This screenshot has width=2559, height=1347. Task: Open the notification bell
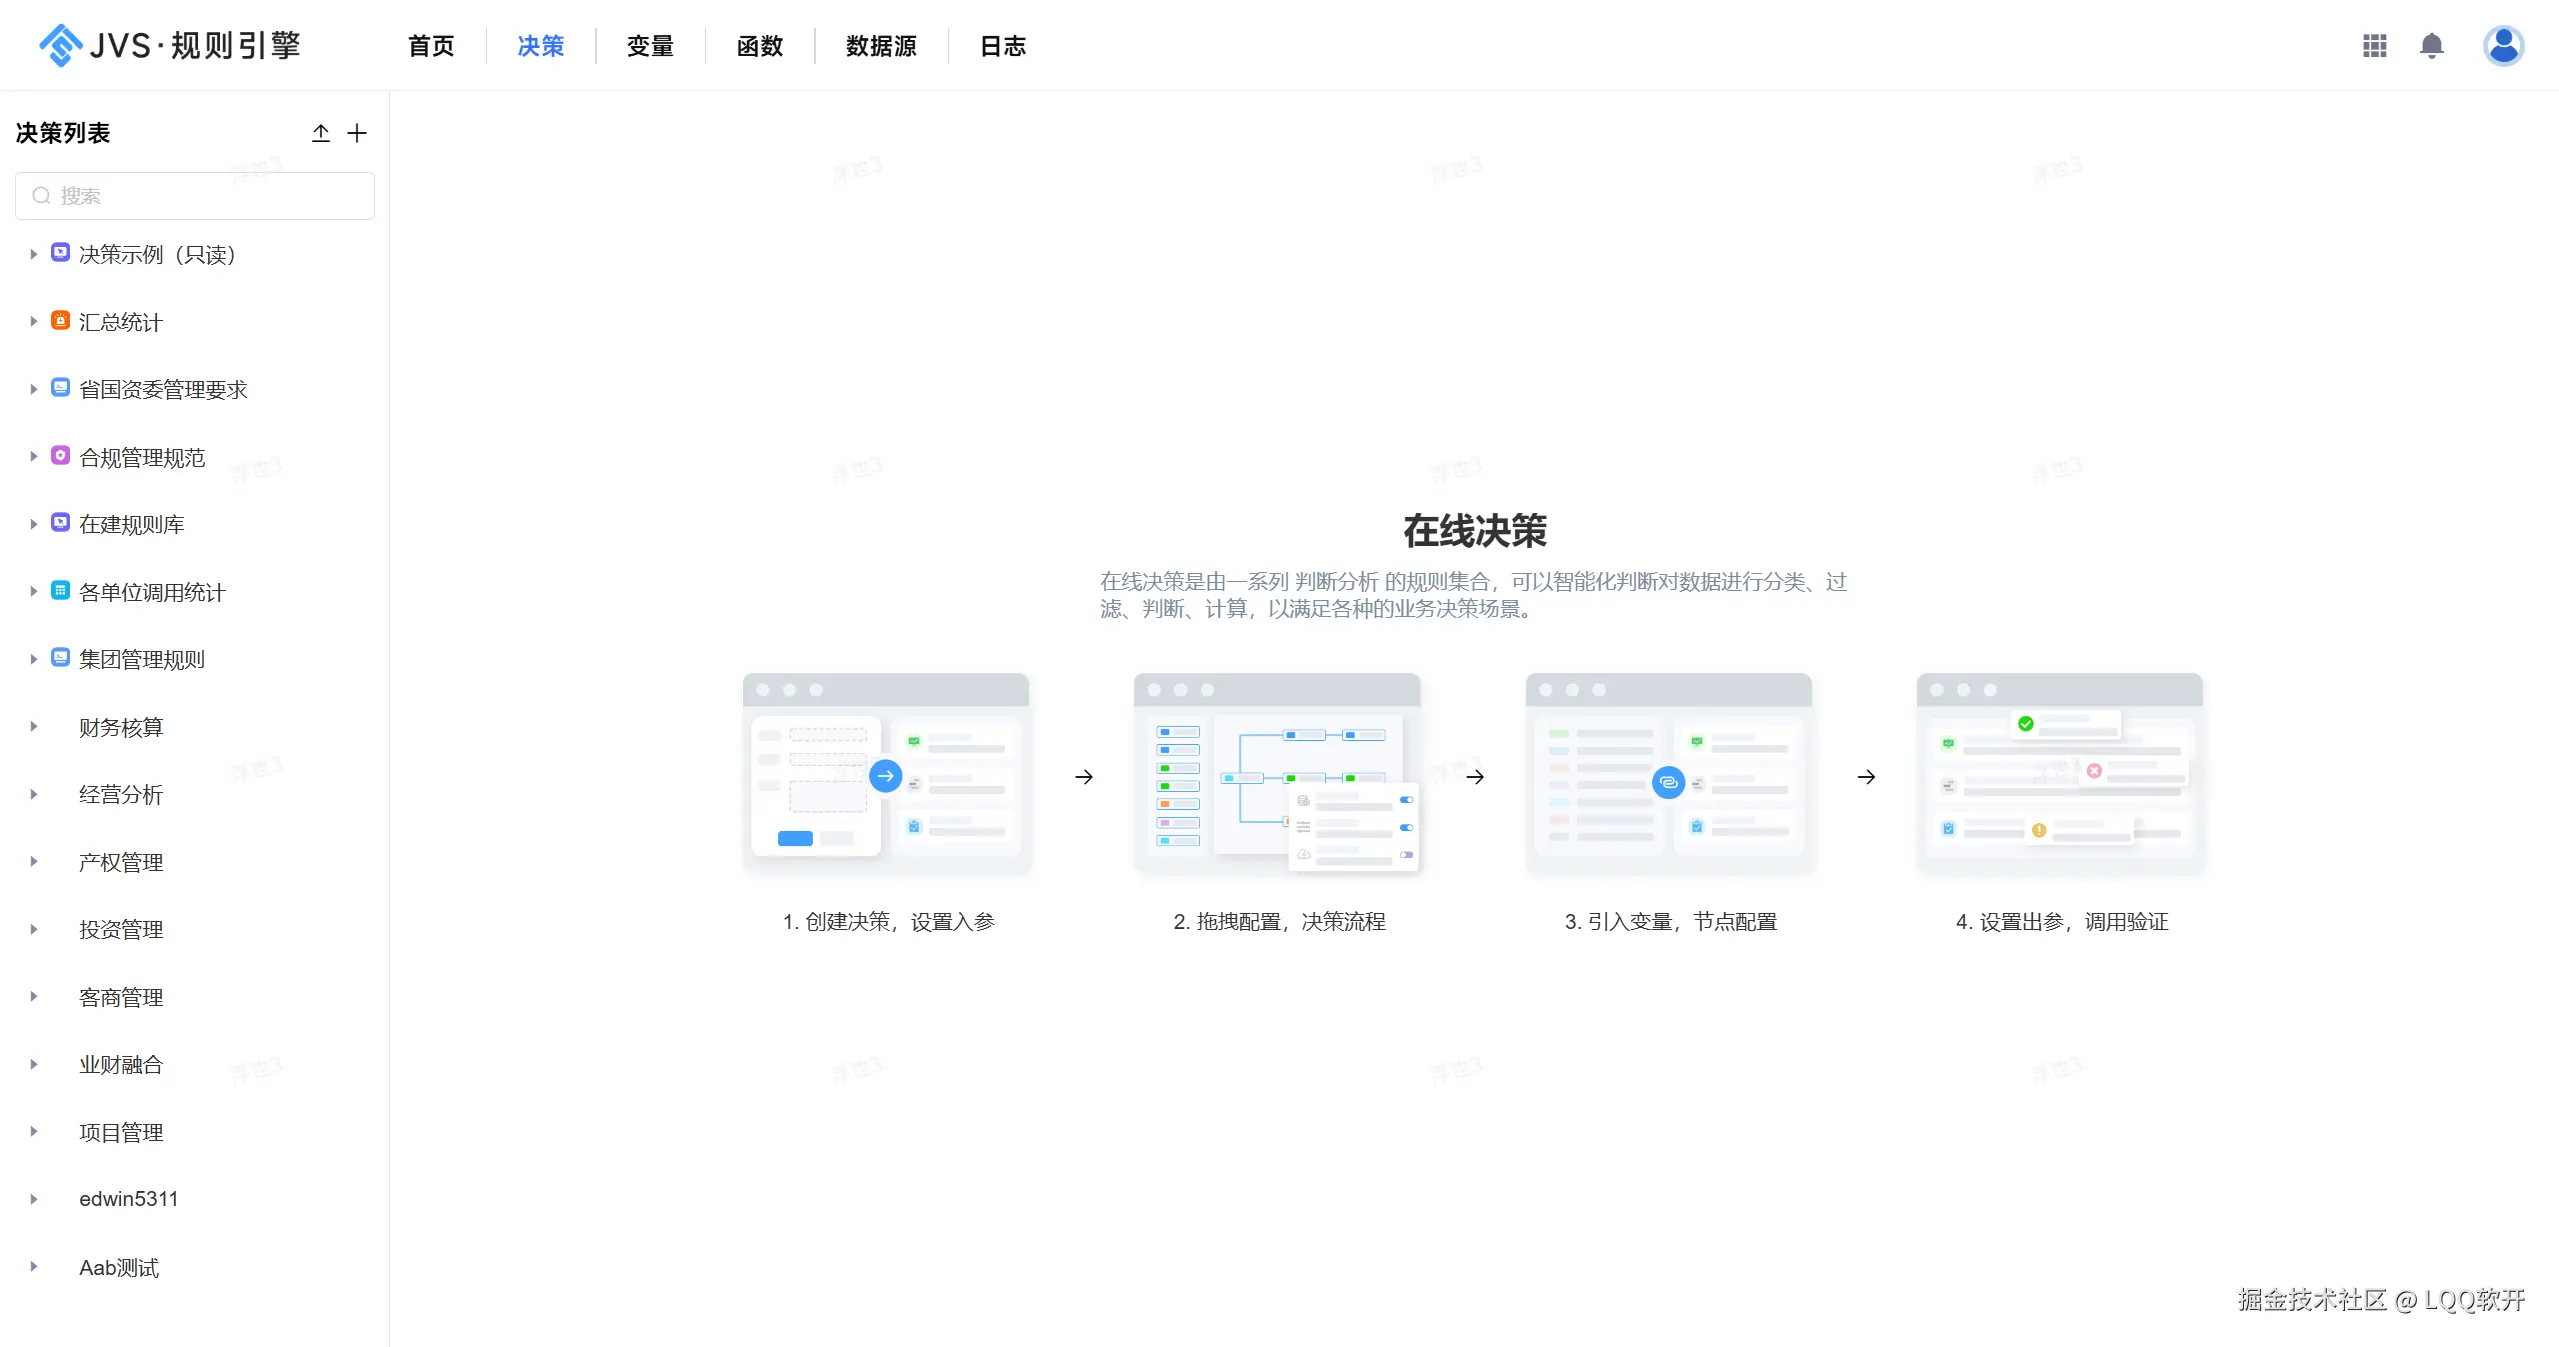(x=2431, y=46)
